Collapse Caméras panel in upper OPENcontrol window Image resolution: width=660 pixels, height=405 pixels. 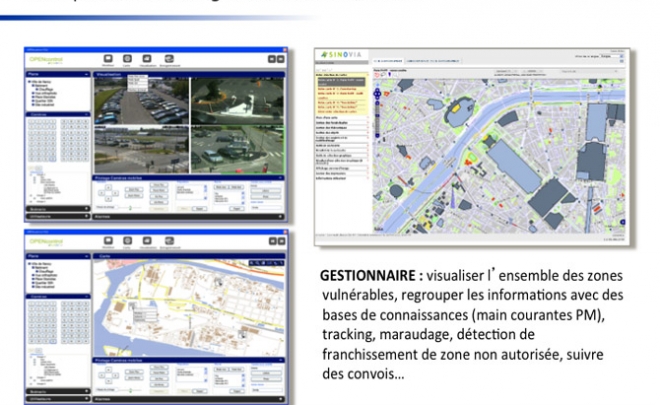tap(86, 115)
